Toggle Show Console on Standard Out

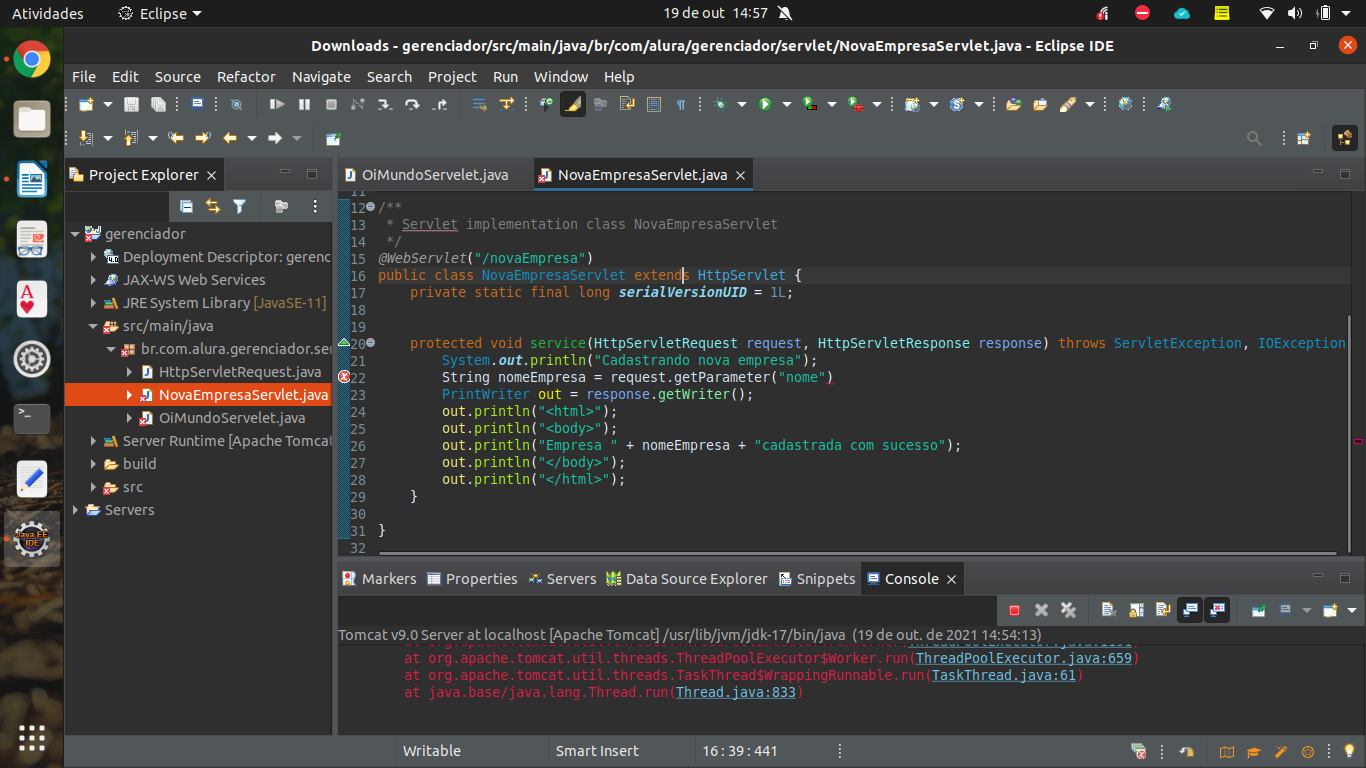[1190, 610]
